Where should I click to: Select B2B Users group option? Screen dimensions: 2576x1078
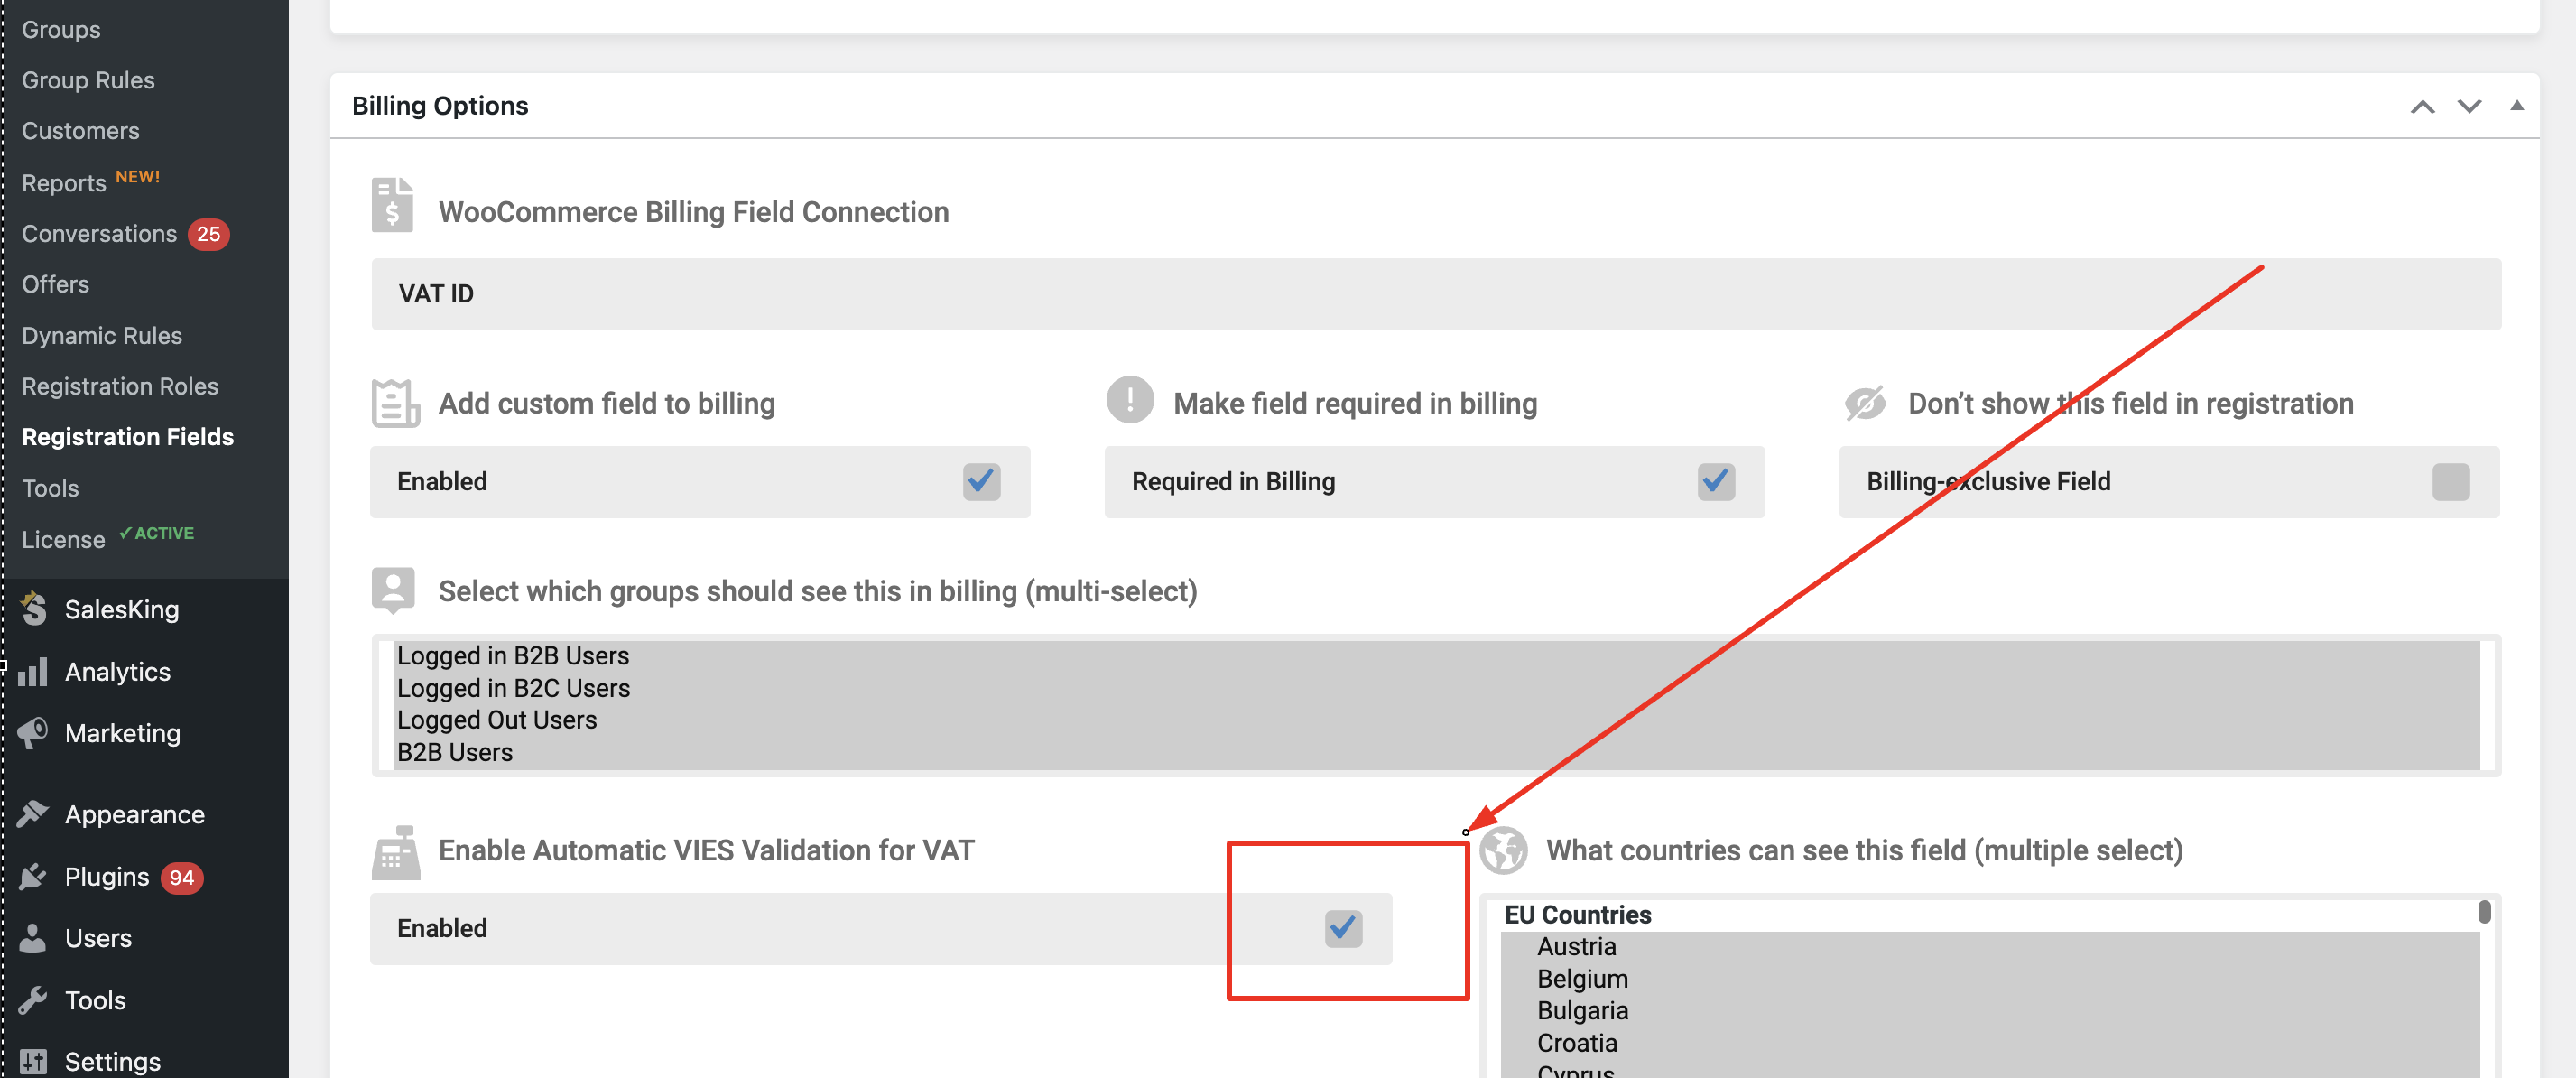point(1436,752)
